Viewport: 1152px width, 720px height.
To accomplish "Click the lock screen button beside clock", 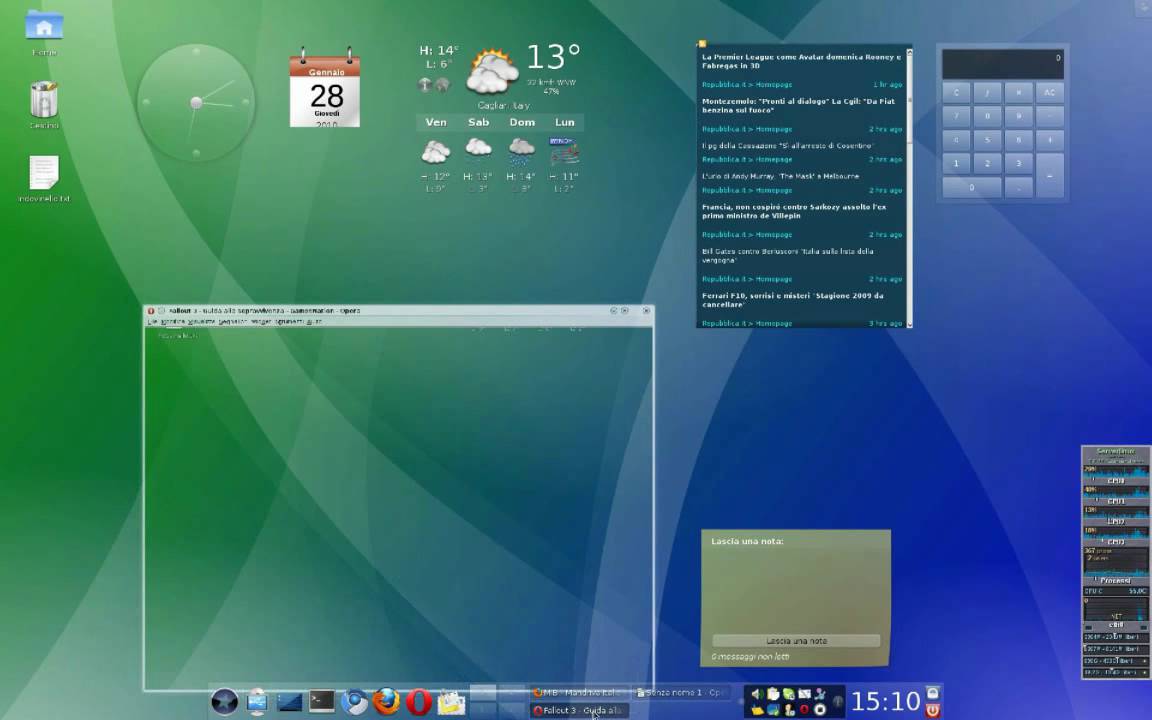I will point(932,693).
